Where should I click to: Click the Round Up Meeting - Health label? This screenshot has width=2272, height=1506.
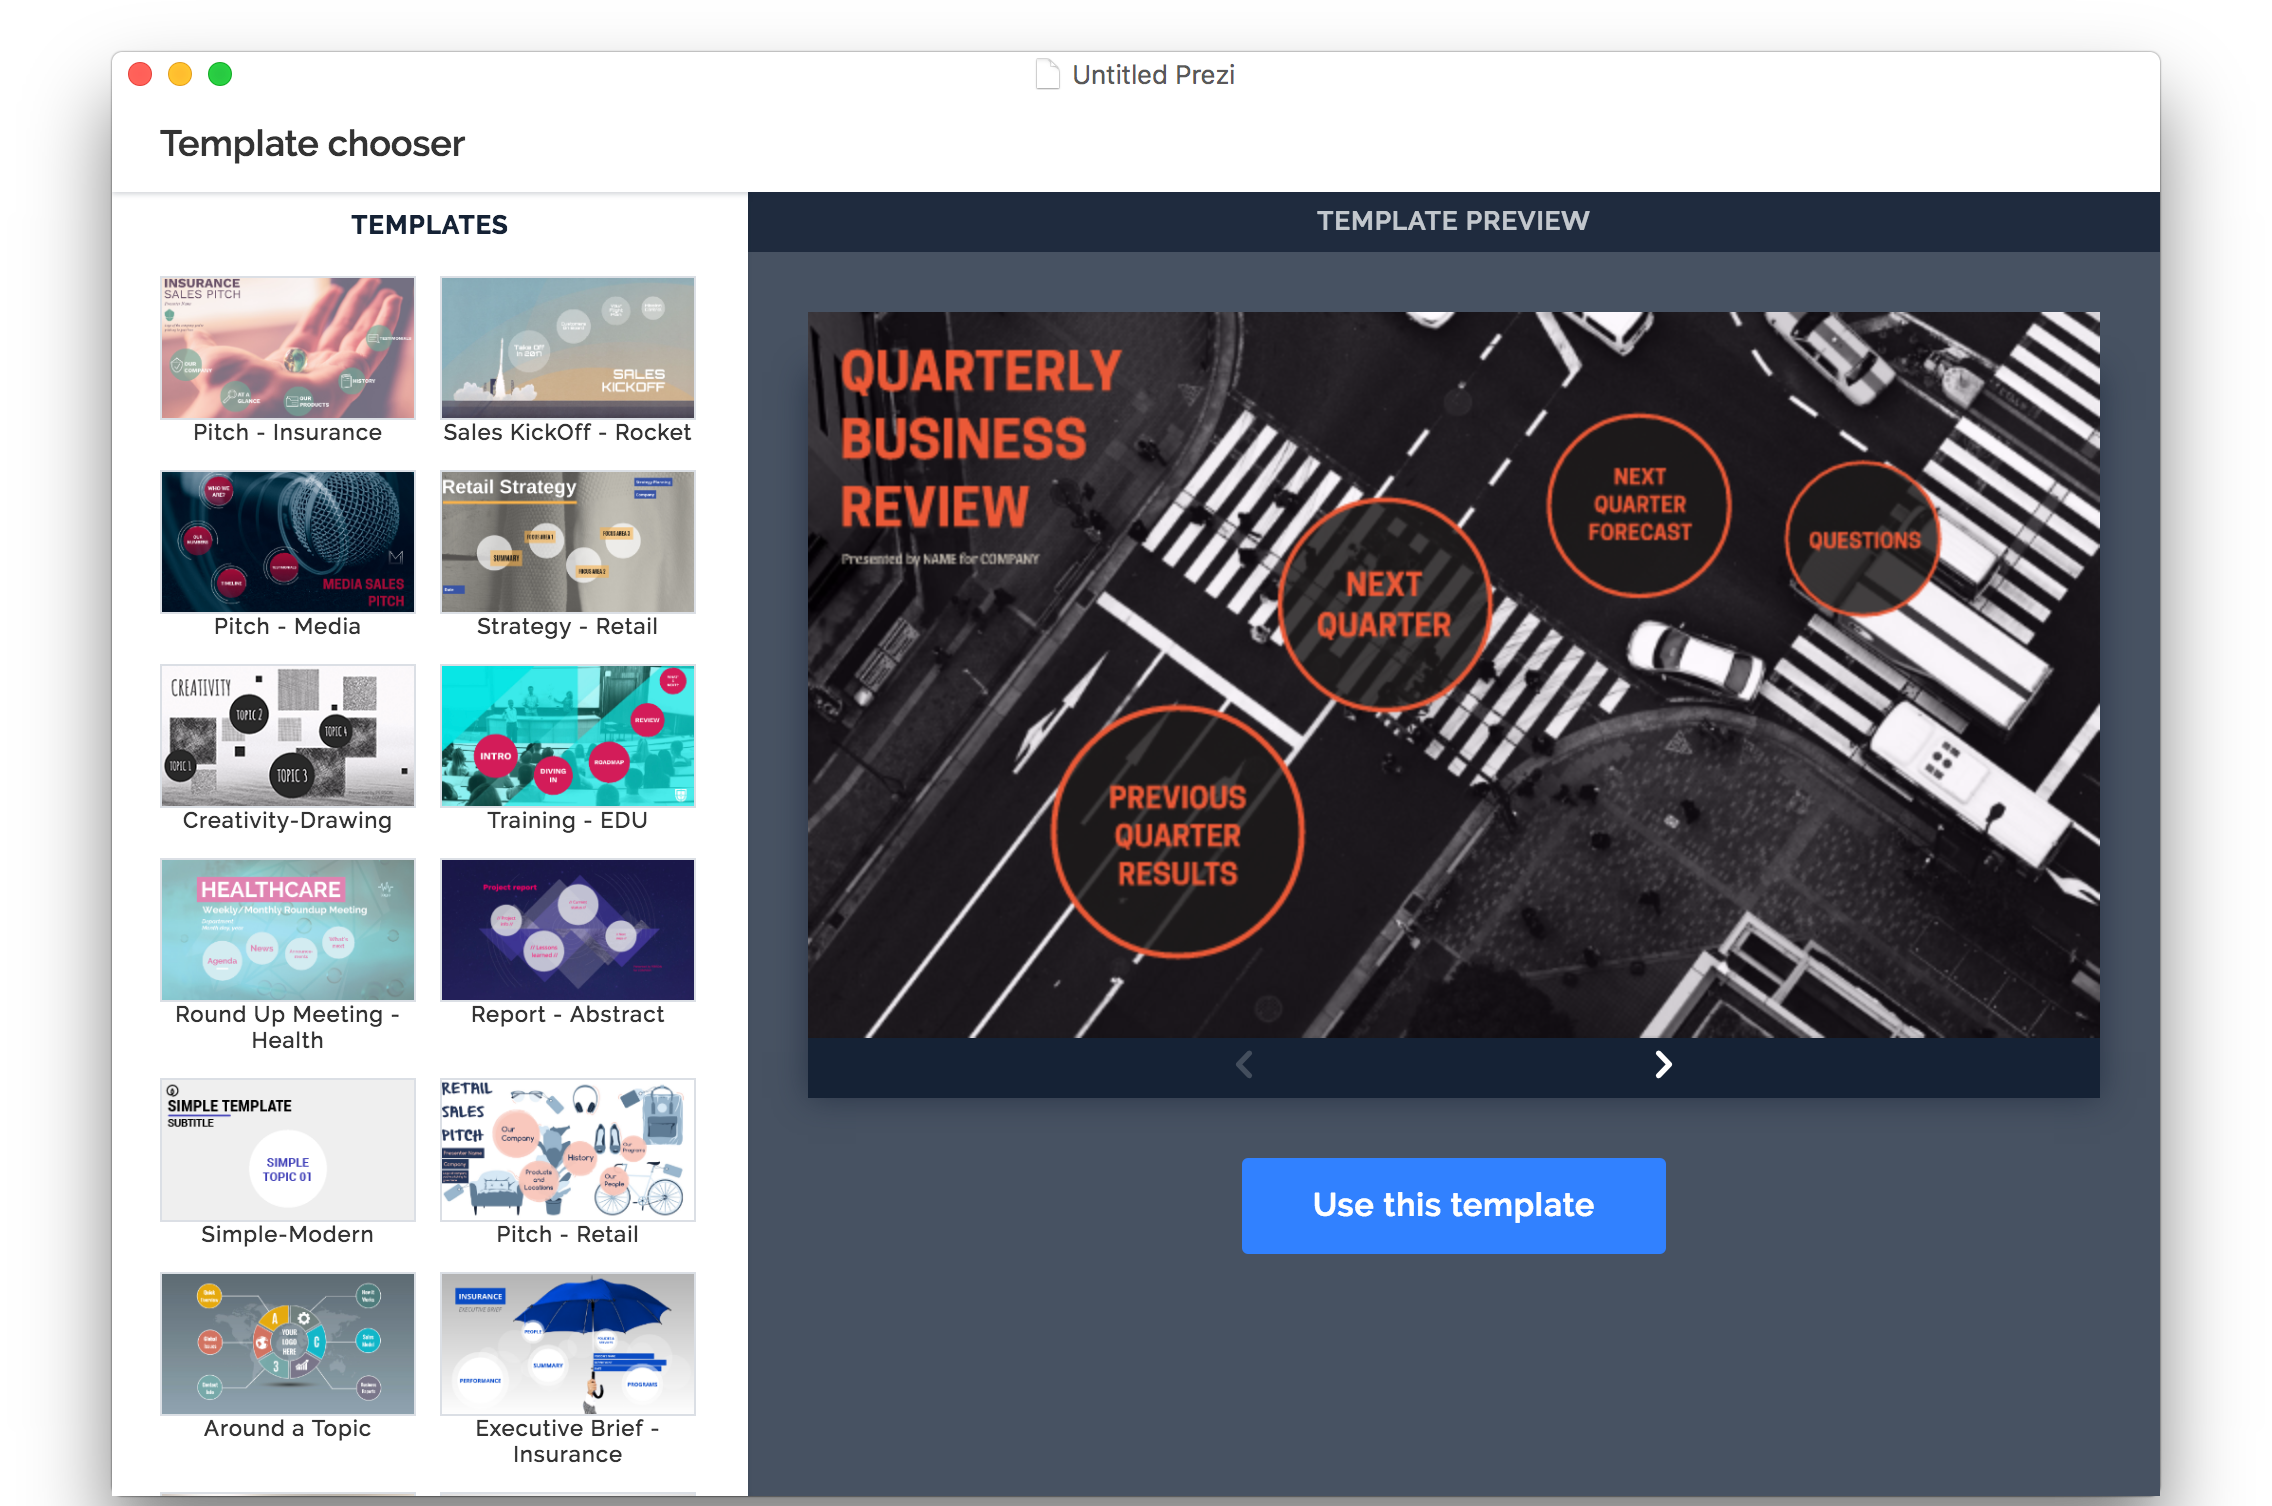[x=288, y=1027]
